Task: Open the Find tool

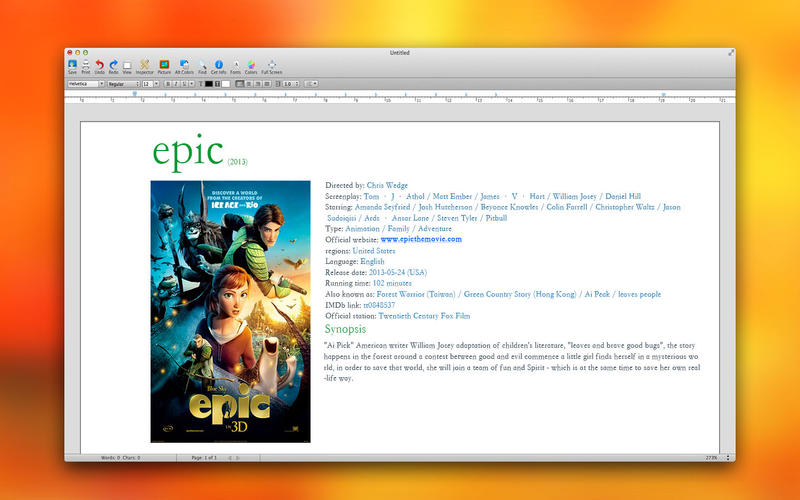Action: (203, 66)
